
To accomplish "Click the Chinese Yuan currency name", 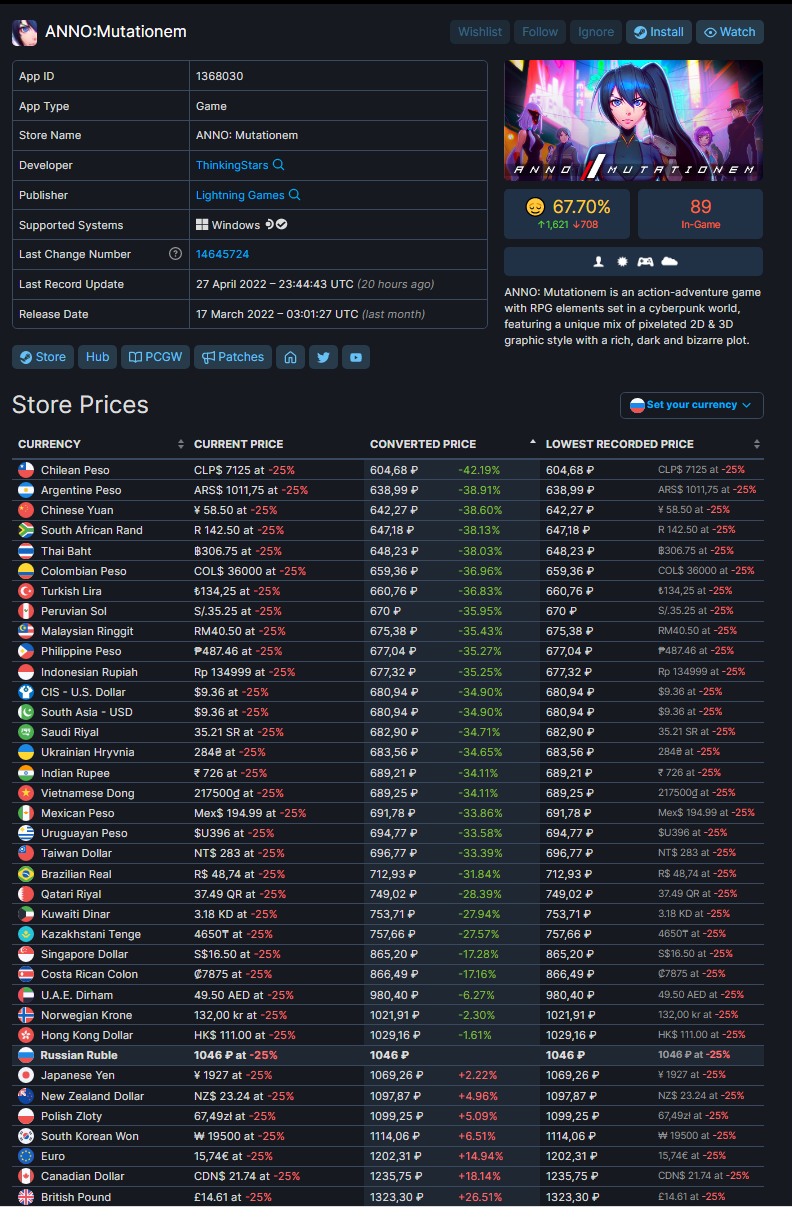I will 78,510.
